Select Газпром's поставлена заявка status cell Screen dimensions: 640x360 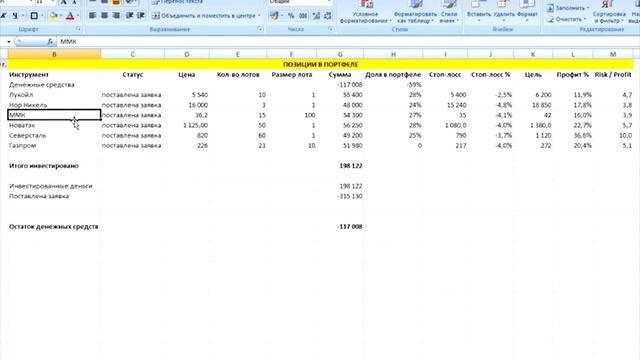pyautogui.click(x=133, y=145)
